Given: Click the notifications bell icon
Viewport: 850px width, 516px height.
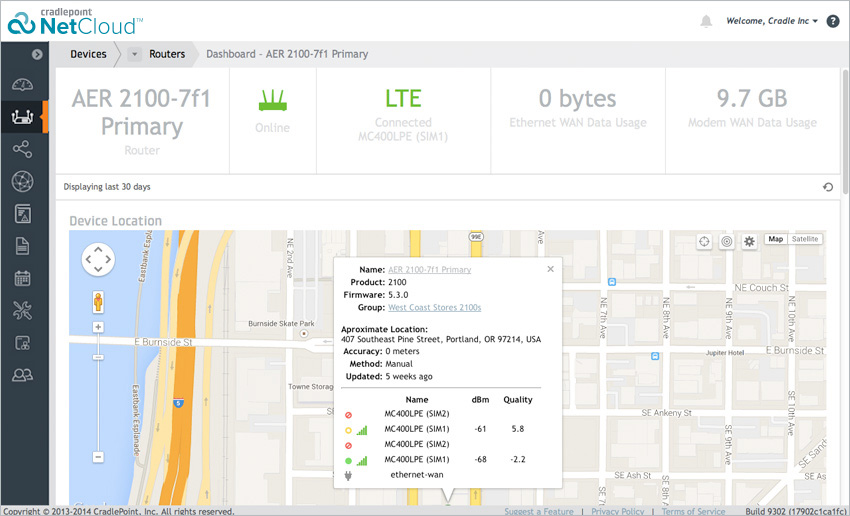Looking at the screenshot, I should pos(706,21).
